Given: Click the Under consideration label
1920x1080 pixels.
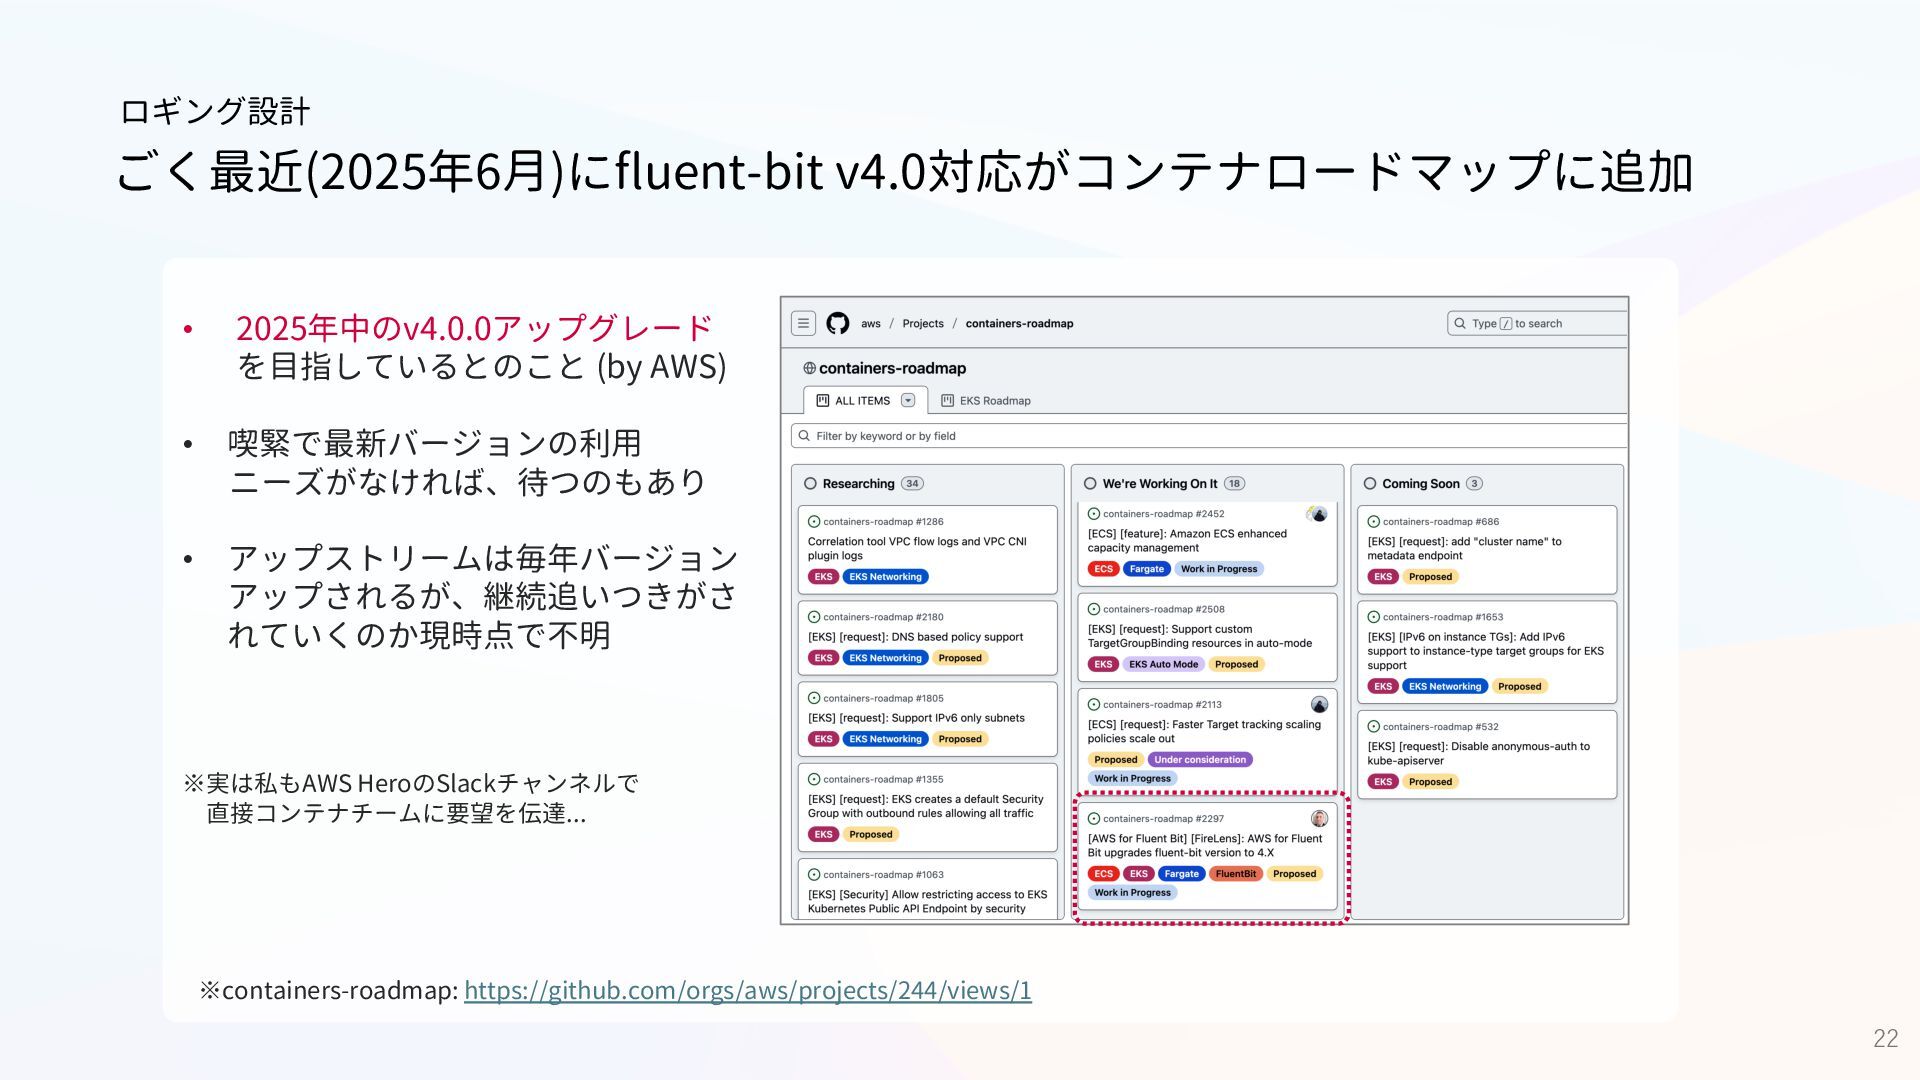Looking at the screenshot, I should pos(1200,760).
